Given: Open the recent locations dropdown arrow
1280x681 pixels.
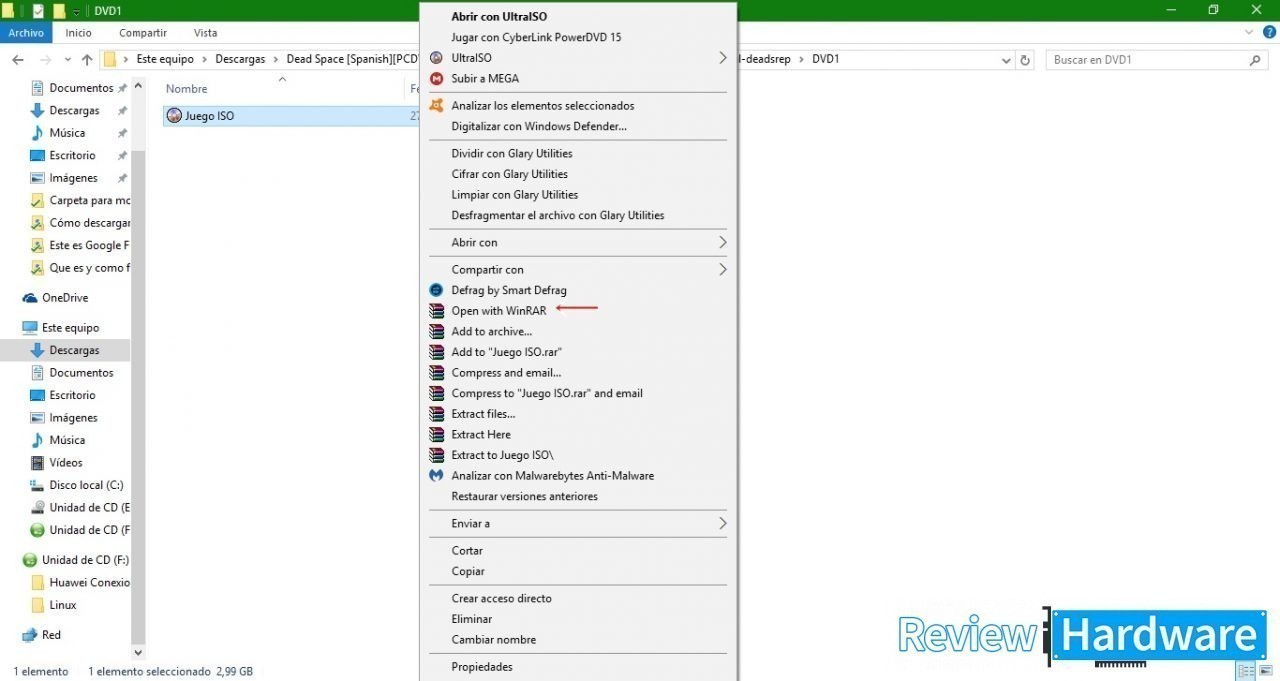Looking at the screenshot, I should [69, 60].
